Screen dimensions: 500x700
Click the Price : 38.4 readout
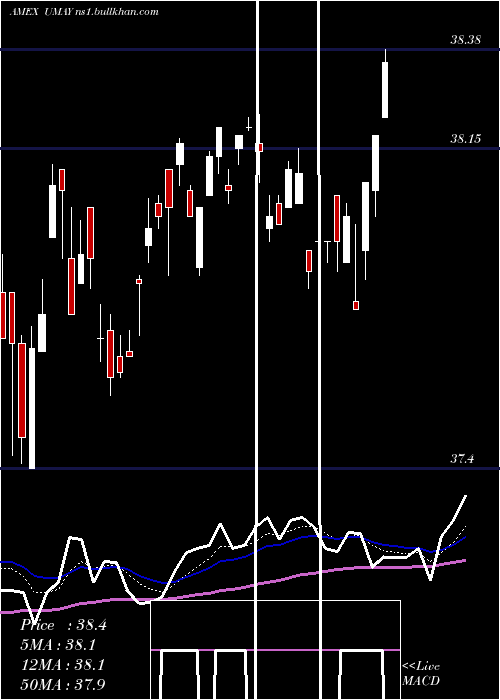pyautogui.click(x=63, y=625)
